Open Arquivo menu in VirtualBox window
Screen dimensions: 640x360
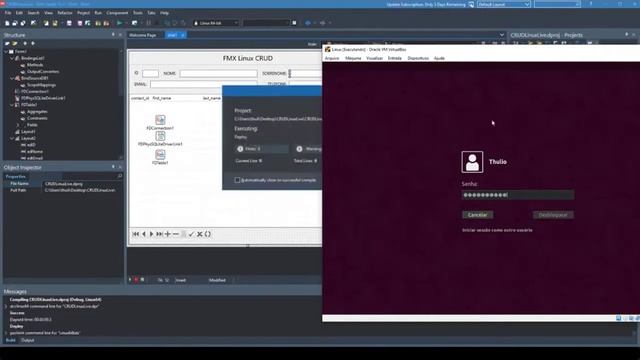point(332,58)
